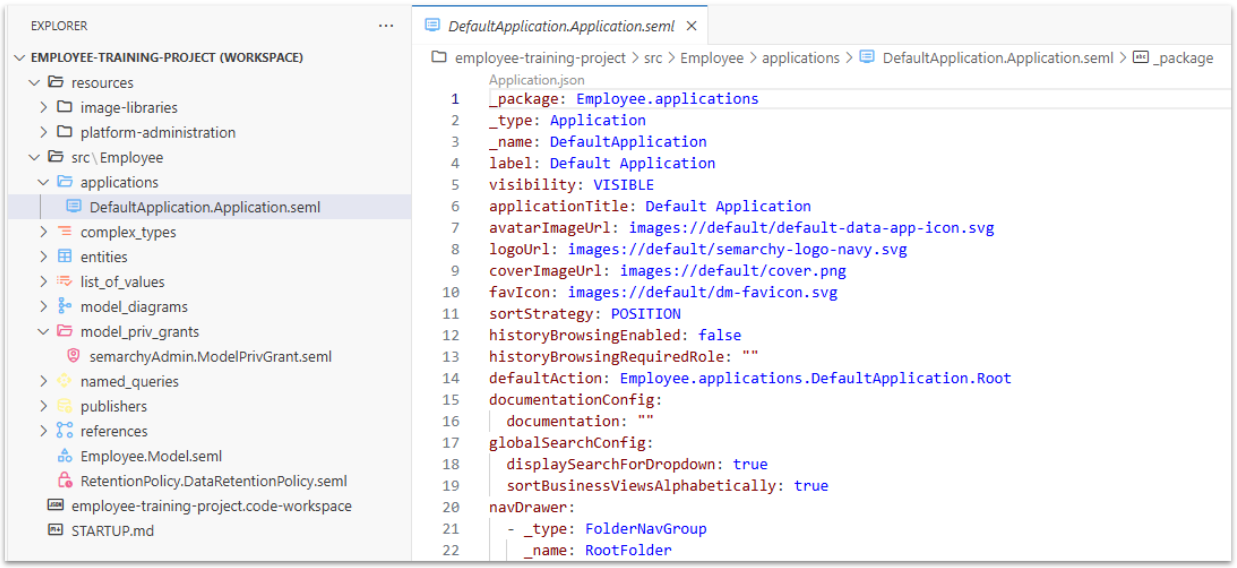Expand the complex_types folder chevron
The image size is (1237, 568).
(x=43, y=232)
